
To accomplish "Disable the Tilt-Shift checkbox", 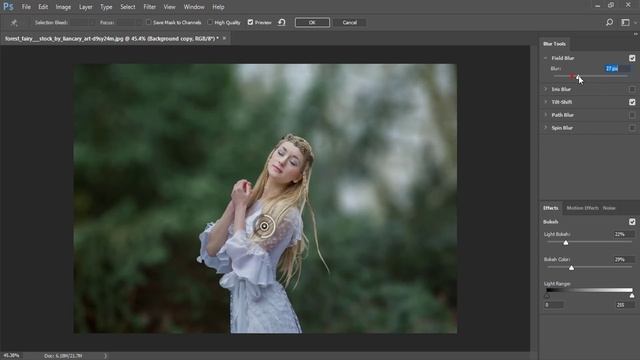I will [x=632, y=102].
